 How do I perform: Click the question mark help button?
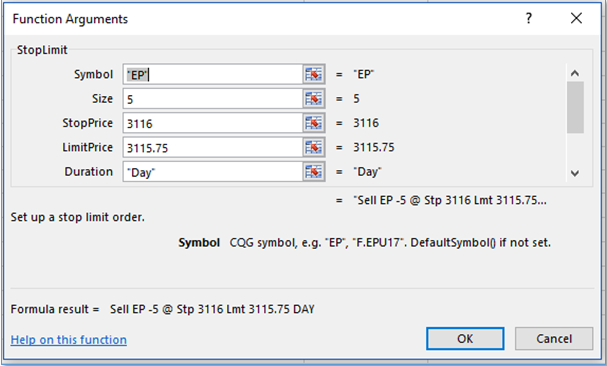(529, 18)
